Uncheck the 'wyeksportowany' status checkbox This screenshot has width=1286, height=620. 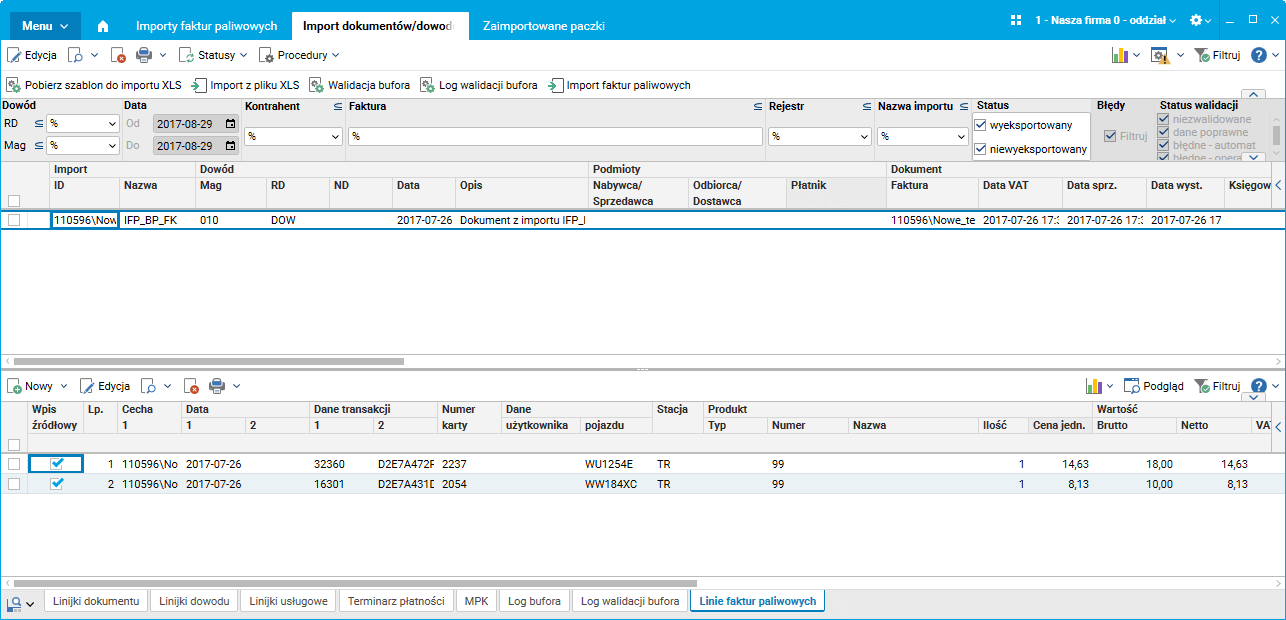click(980, 125)
